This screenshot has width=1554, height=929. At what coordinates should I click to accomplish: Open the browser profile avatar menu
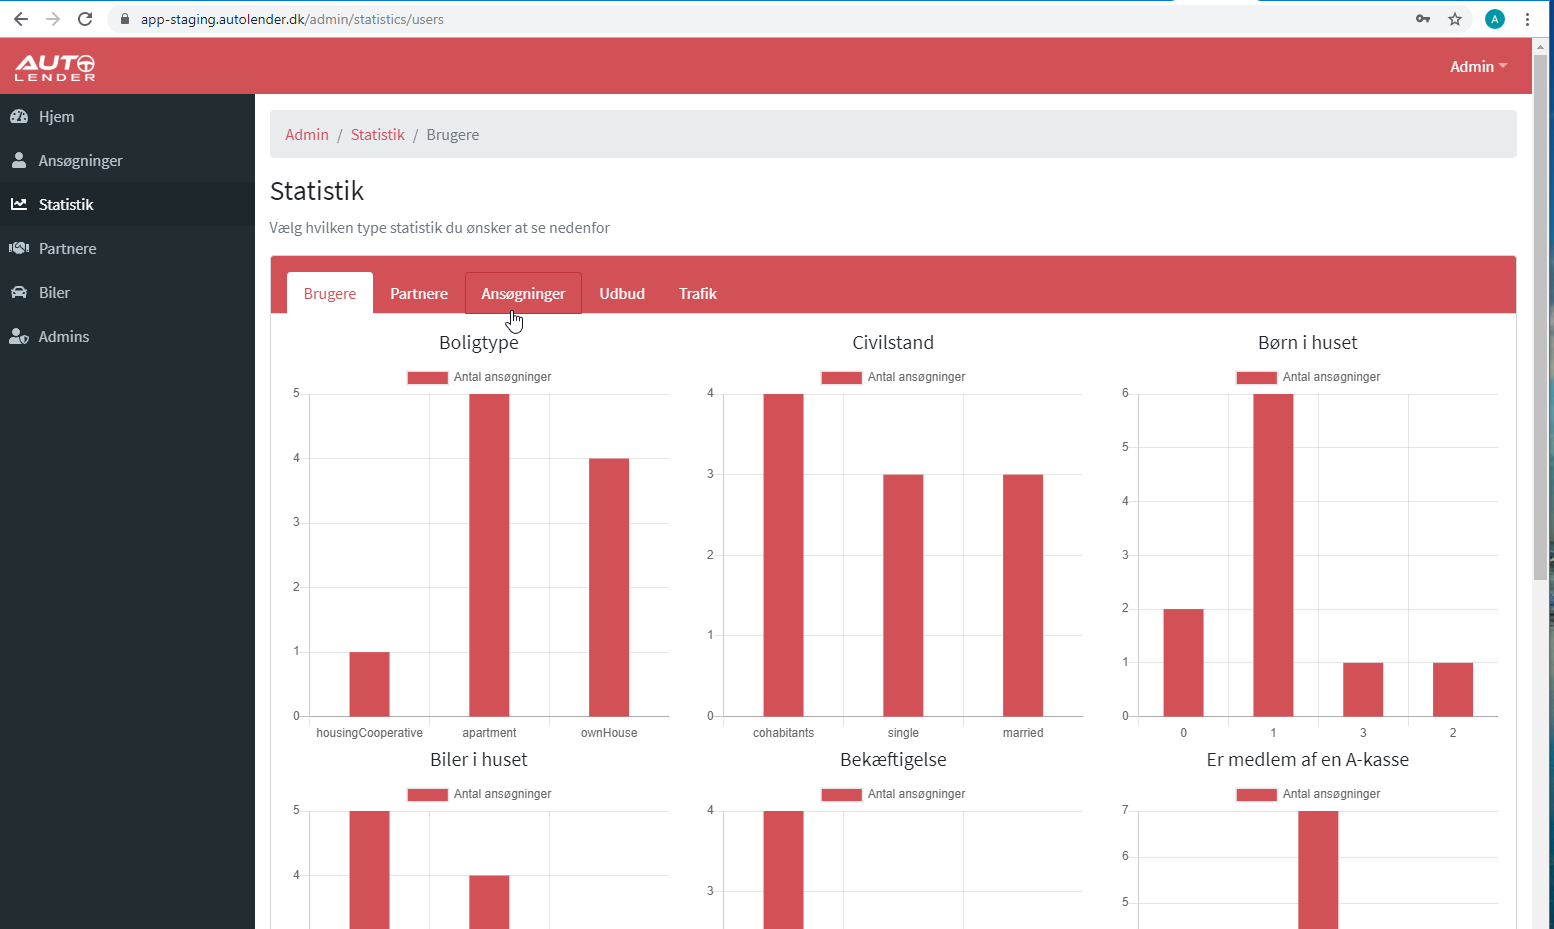1495,19
